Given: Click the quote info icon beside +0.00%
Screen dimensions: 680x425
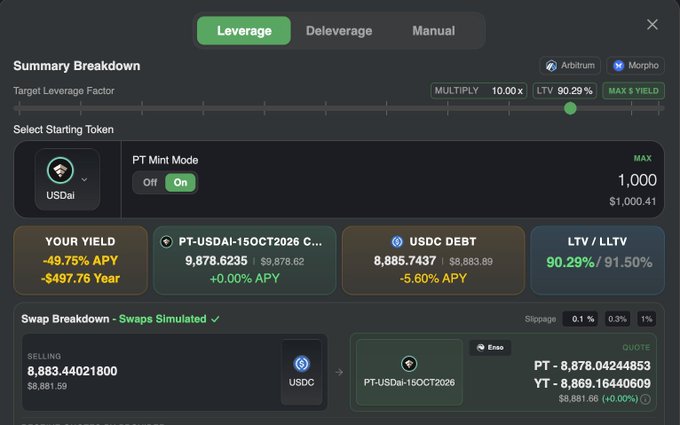Looking at the screenshot, I should (x=645, y=399).
